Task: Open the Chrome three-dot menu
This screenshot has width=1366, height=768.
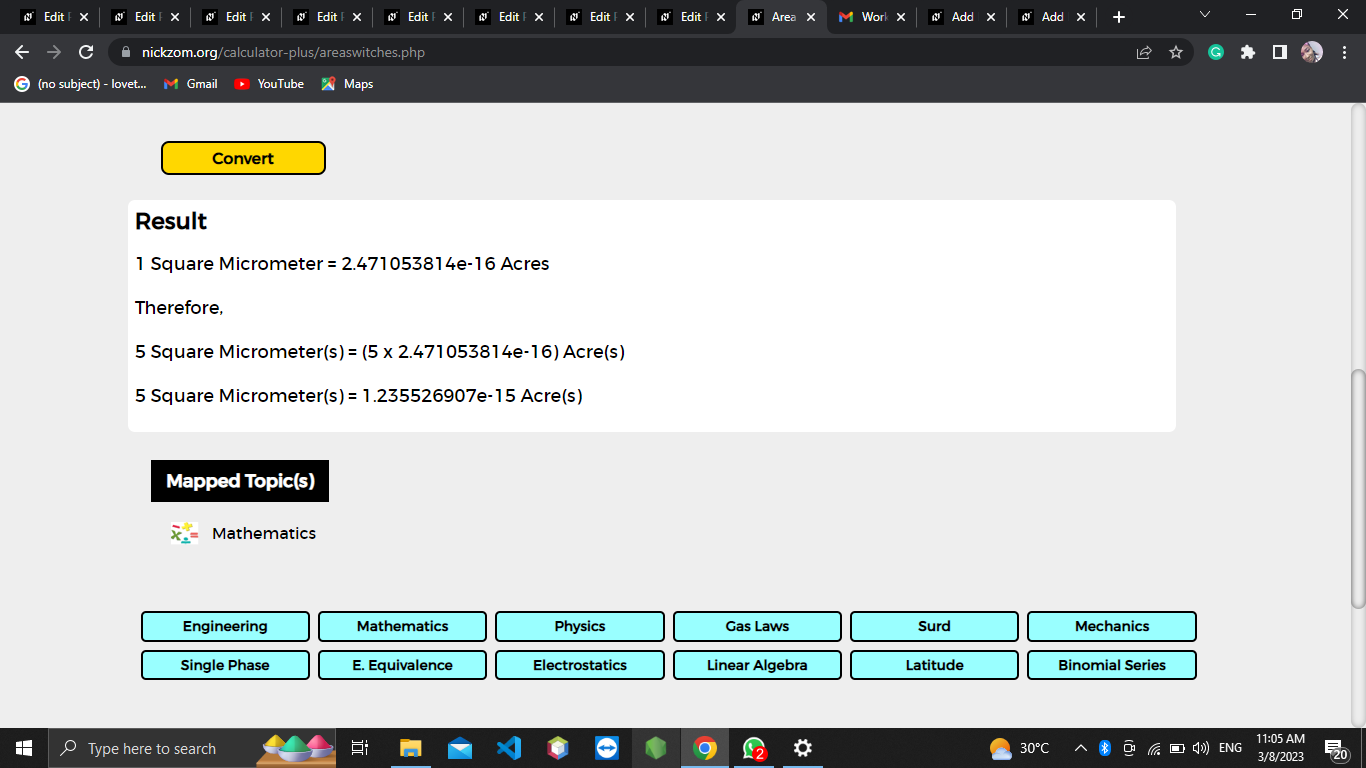Action: 1343,52
